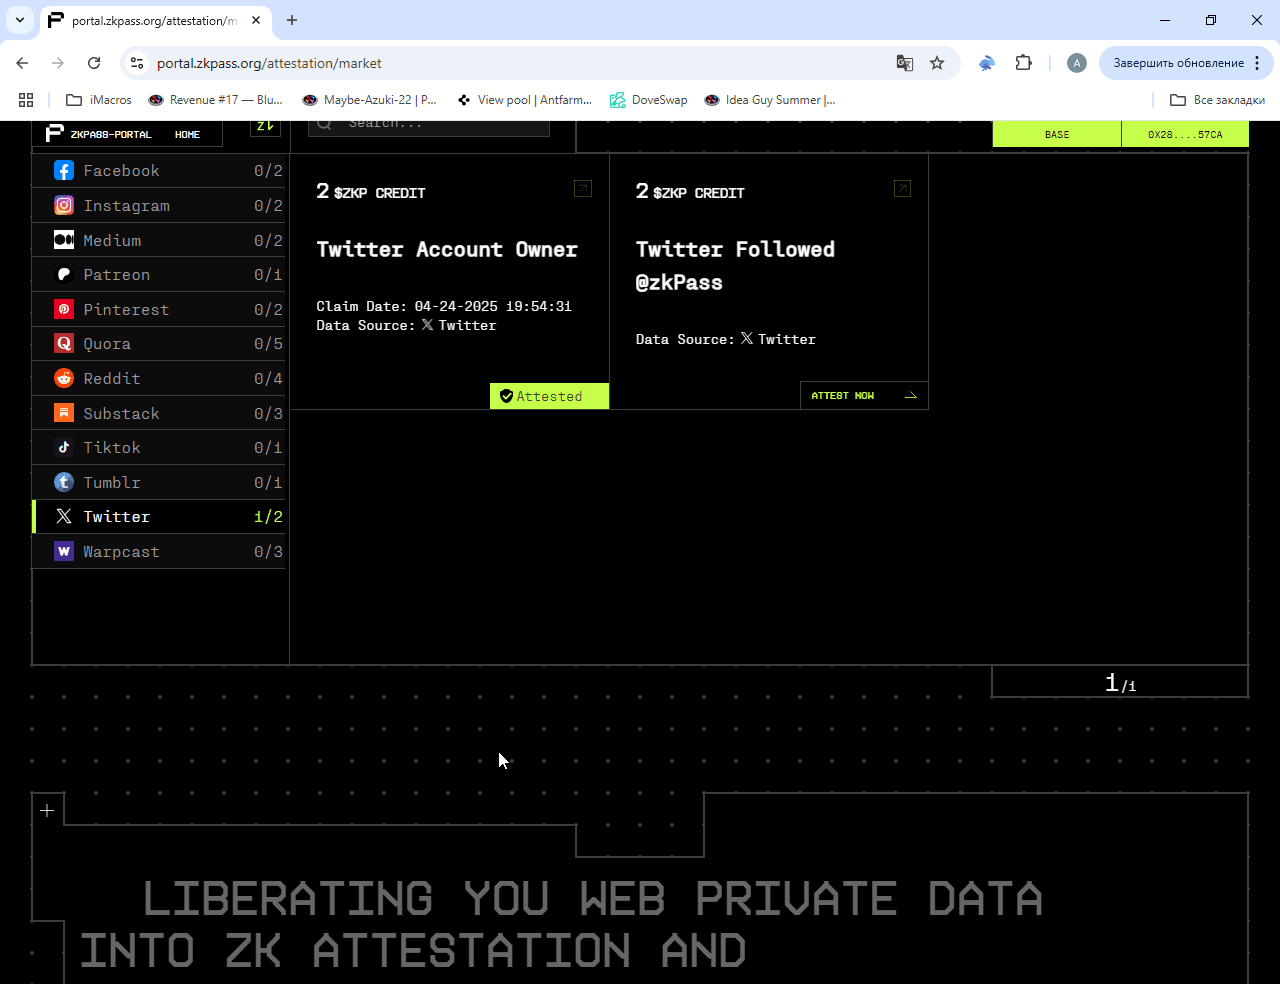
Task: Open the Chrome three-dot menu
Action: [x=1257, y=63]
